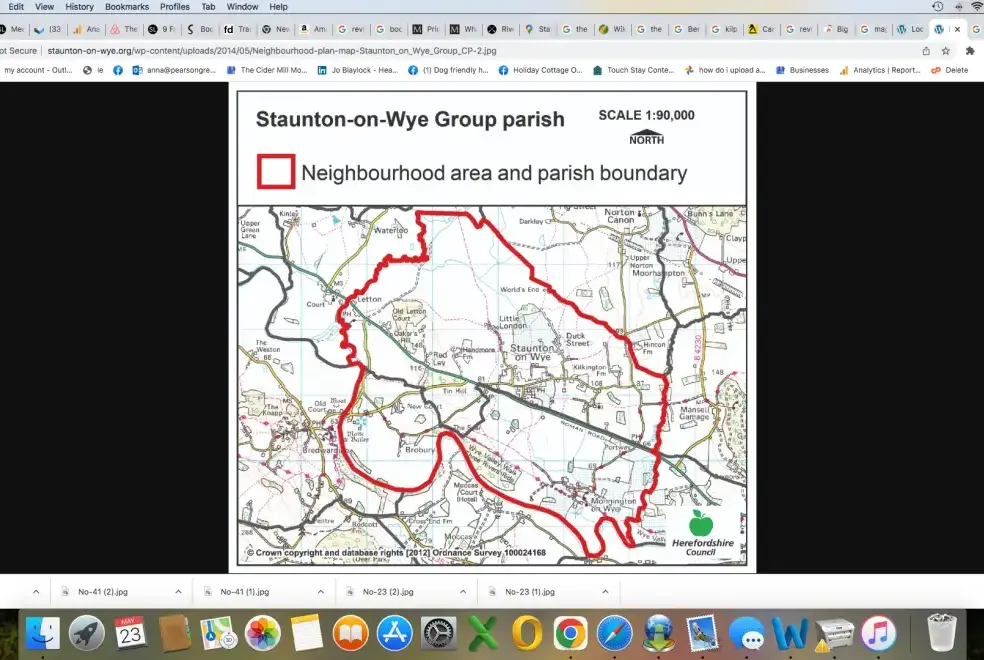
Task: Bookmark this page with the star icon
Action: [946, 50]
